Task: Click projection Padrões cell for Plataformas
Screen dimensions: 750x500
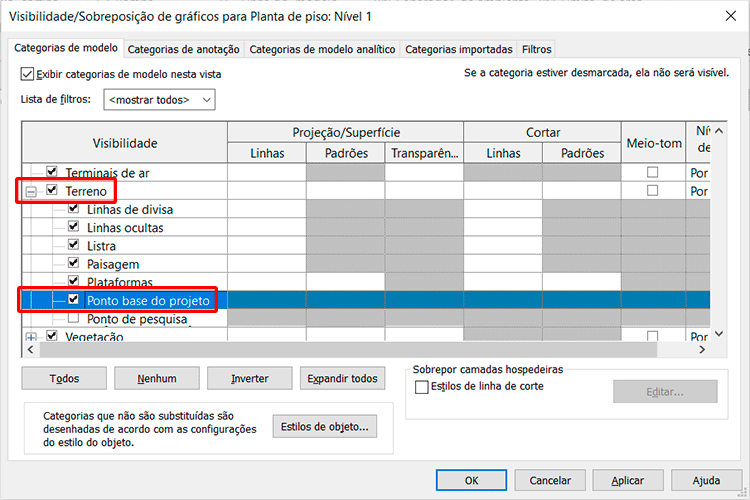Action: coord(345,282)
